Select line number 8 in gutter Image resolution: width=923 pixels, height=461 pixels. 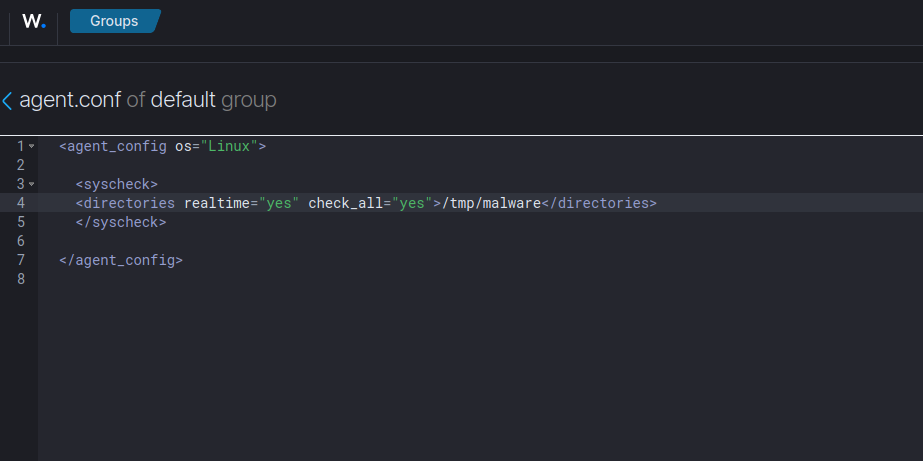tap(21, 278)
